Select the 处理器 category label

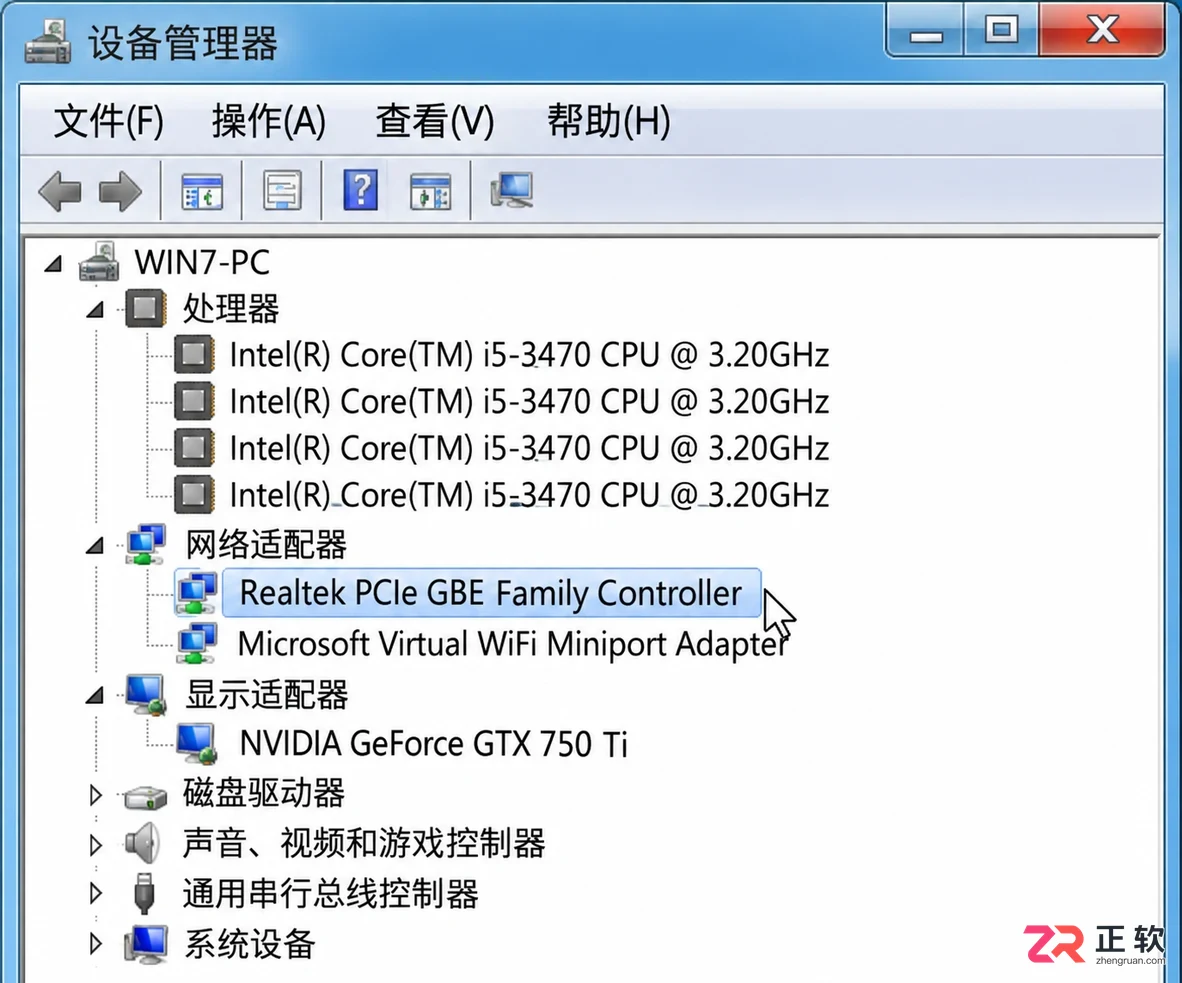(x=231, y=308)
